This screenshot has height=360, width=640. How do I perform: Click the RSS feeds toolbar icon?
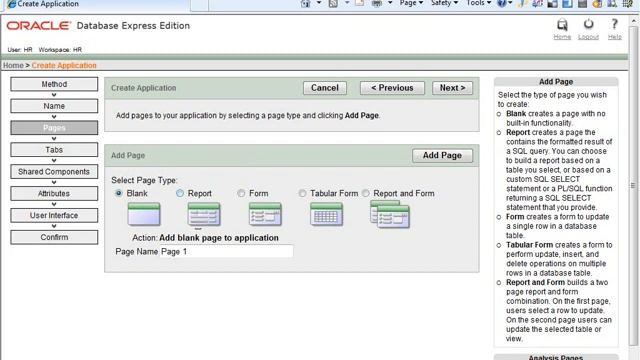click(x=333, y=3)
